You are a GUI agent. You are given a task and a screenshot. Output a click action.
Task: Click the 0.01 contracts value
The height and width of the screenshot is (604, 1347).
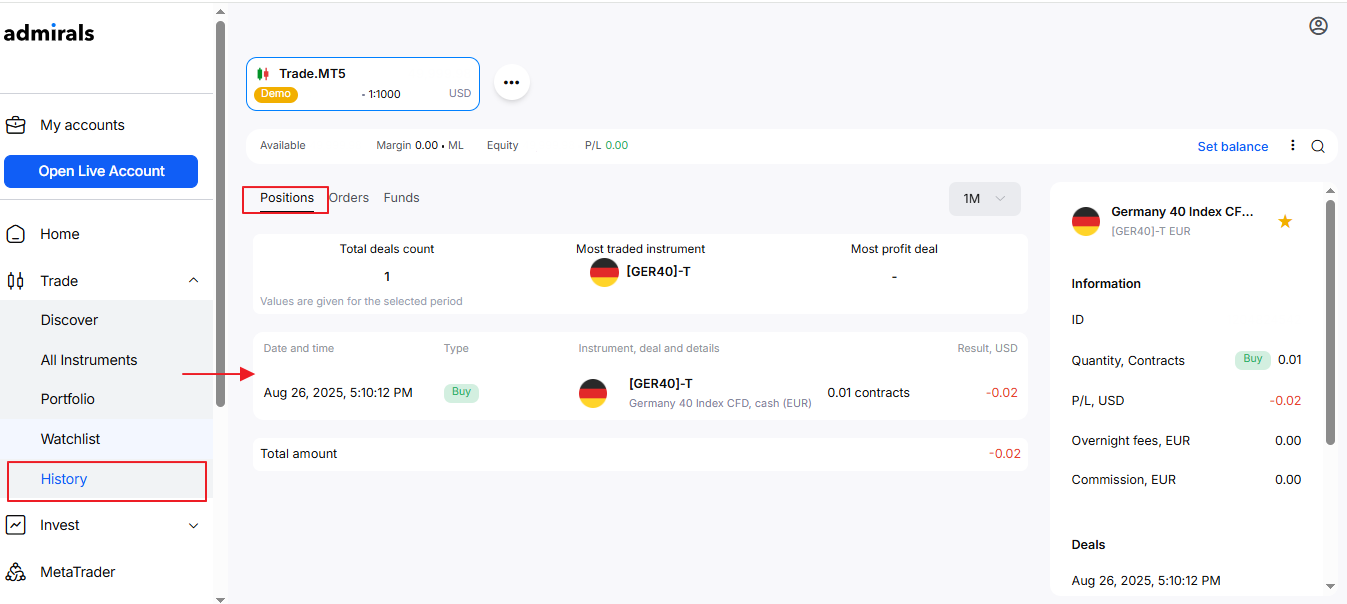pos(869,393)
